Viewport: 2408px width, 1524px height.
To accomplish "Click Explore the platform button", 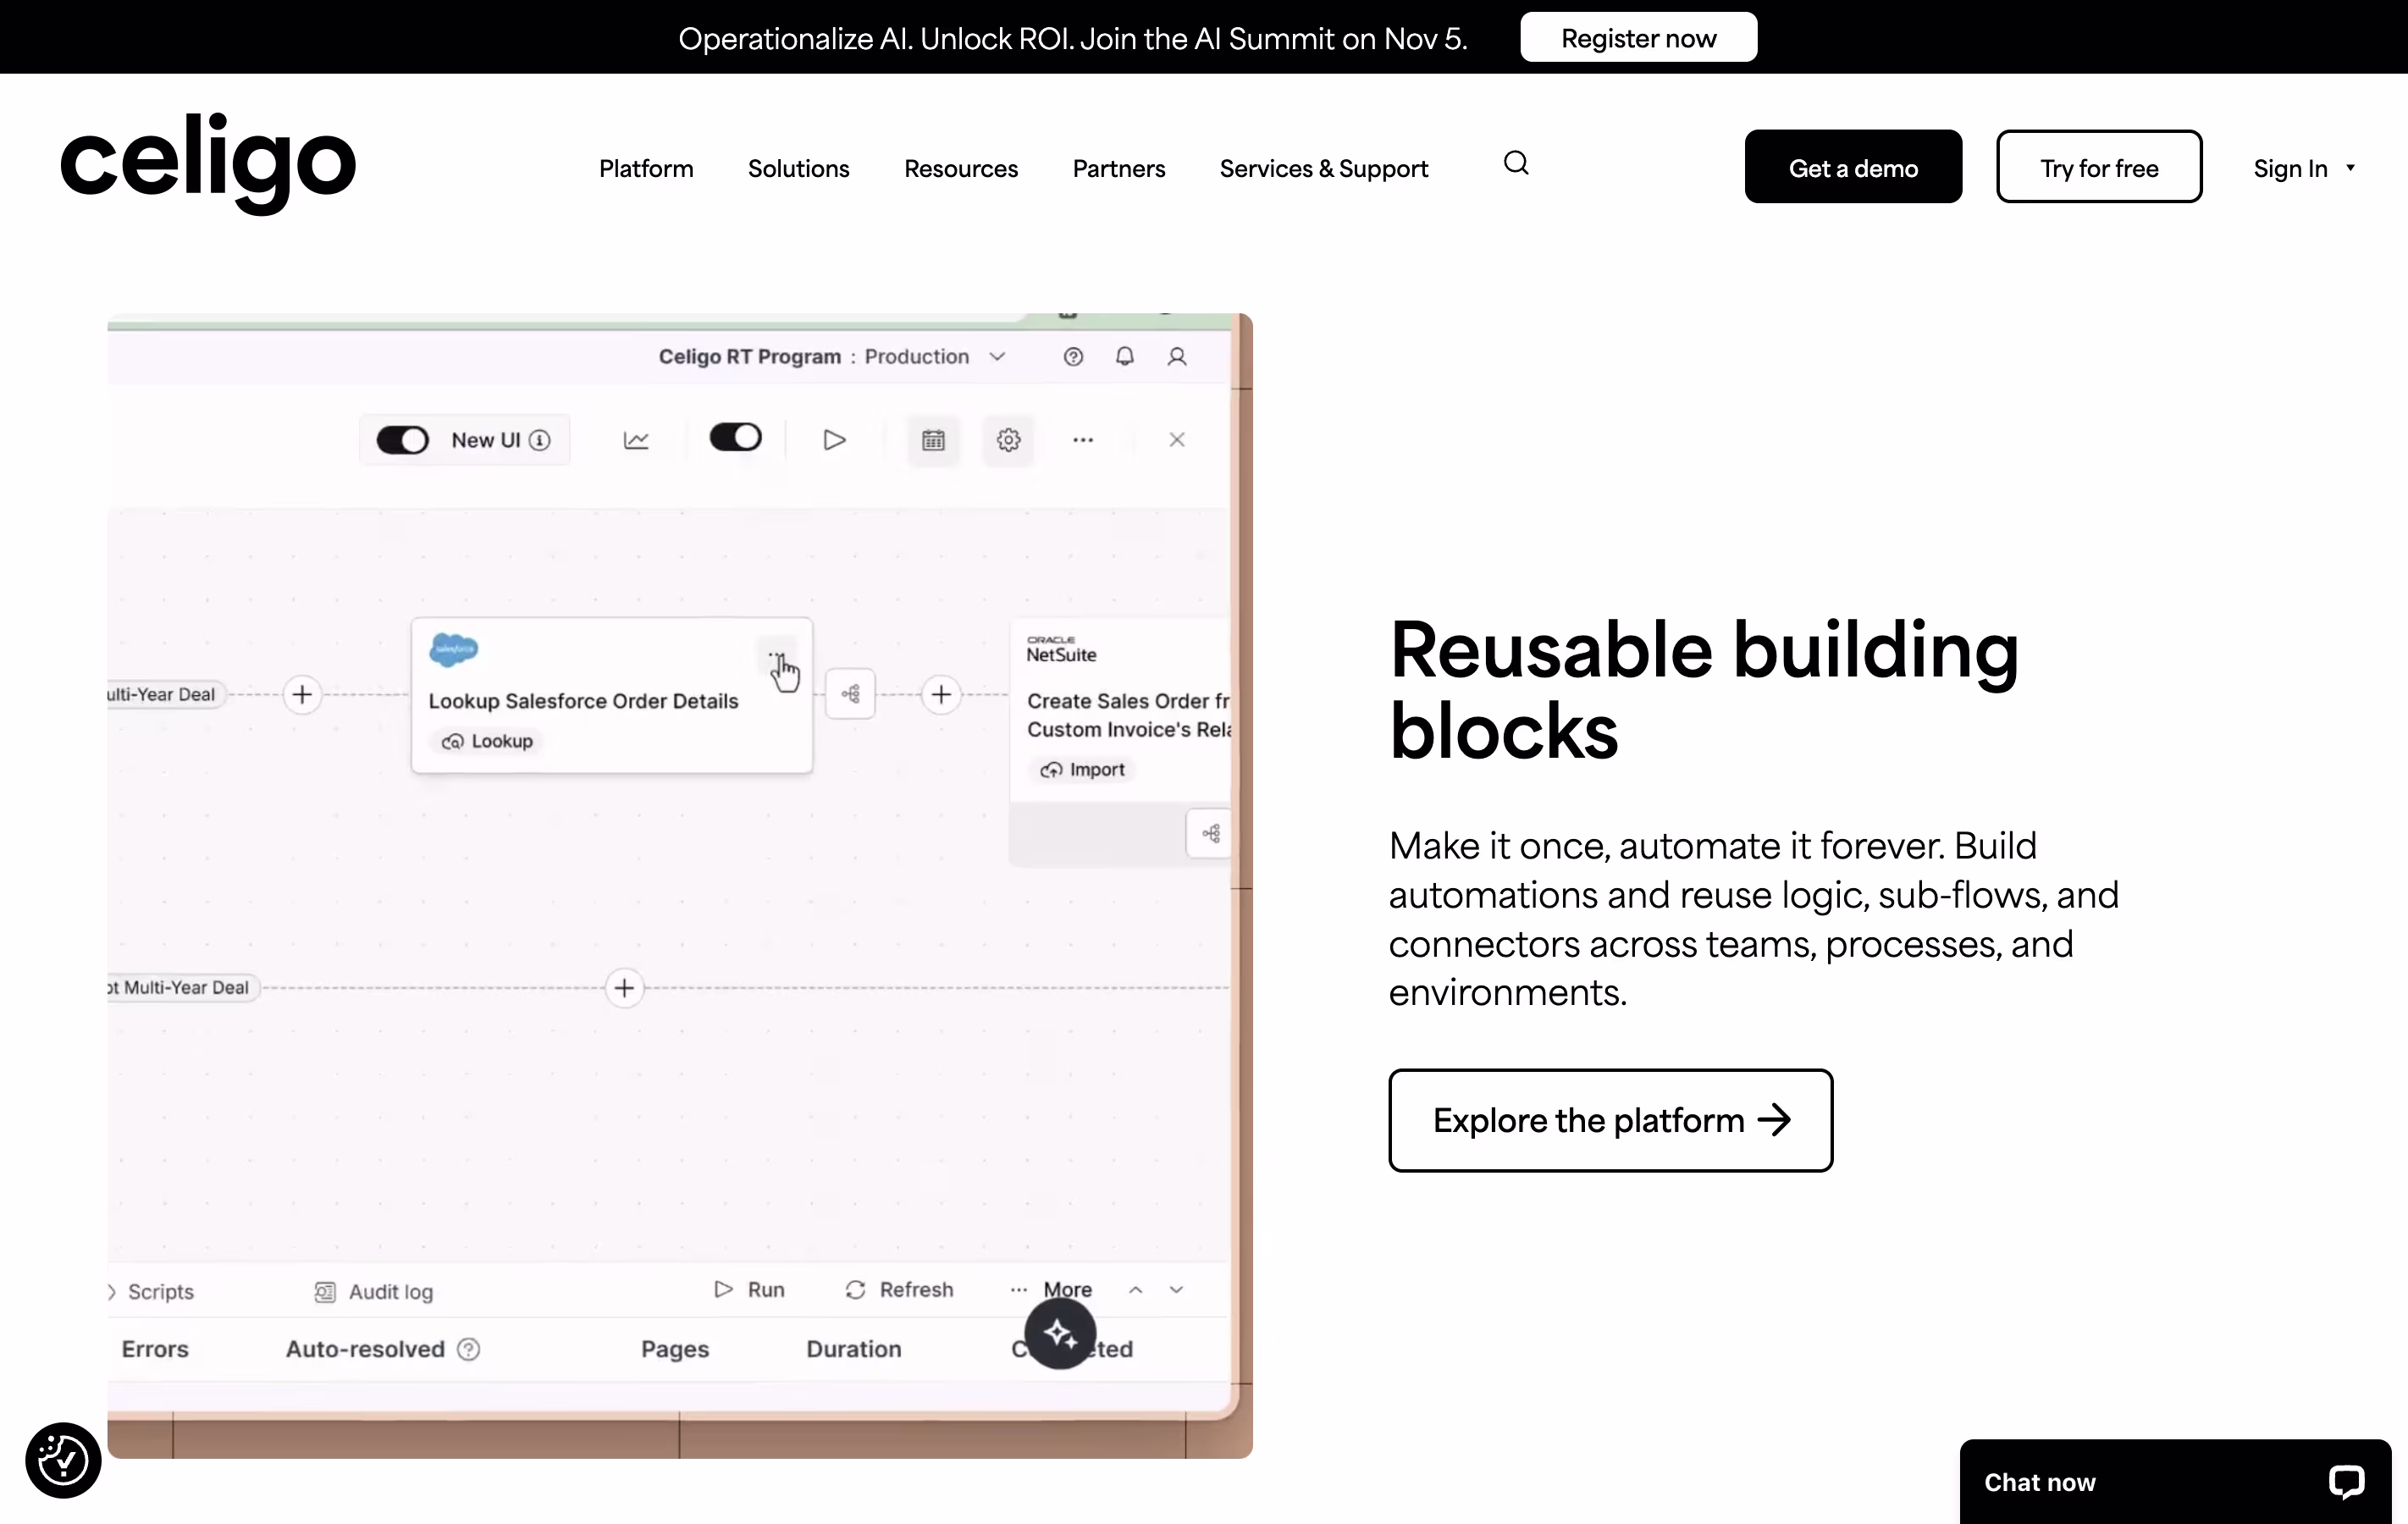I will pyautogui.click(x=1610, y=1120).
